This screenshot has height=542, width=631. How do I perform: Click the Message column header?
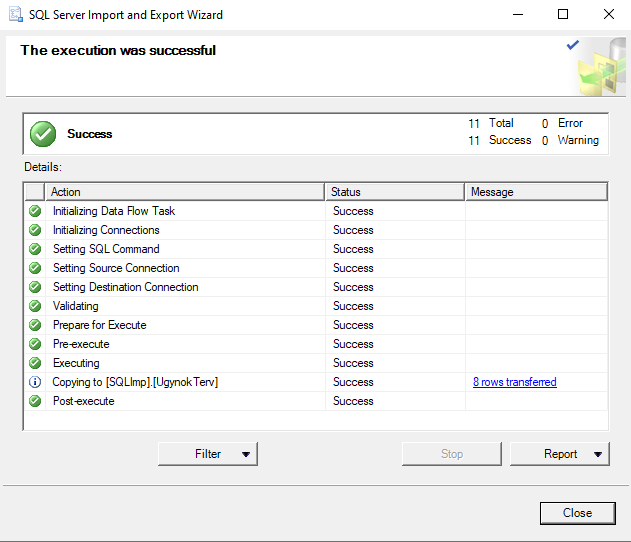click(x=536, y=192)
